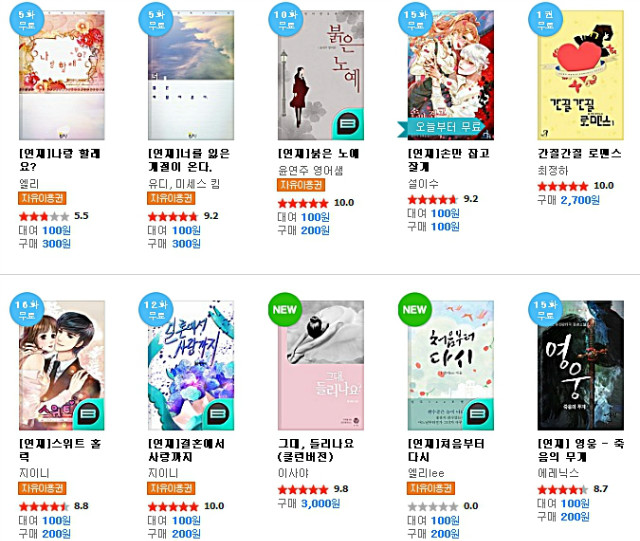This screenshot has width=640, height=541.
Task: Click author name 설이수
Action: [x=423, y=184]
